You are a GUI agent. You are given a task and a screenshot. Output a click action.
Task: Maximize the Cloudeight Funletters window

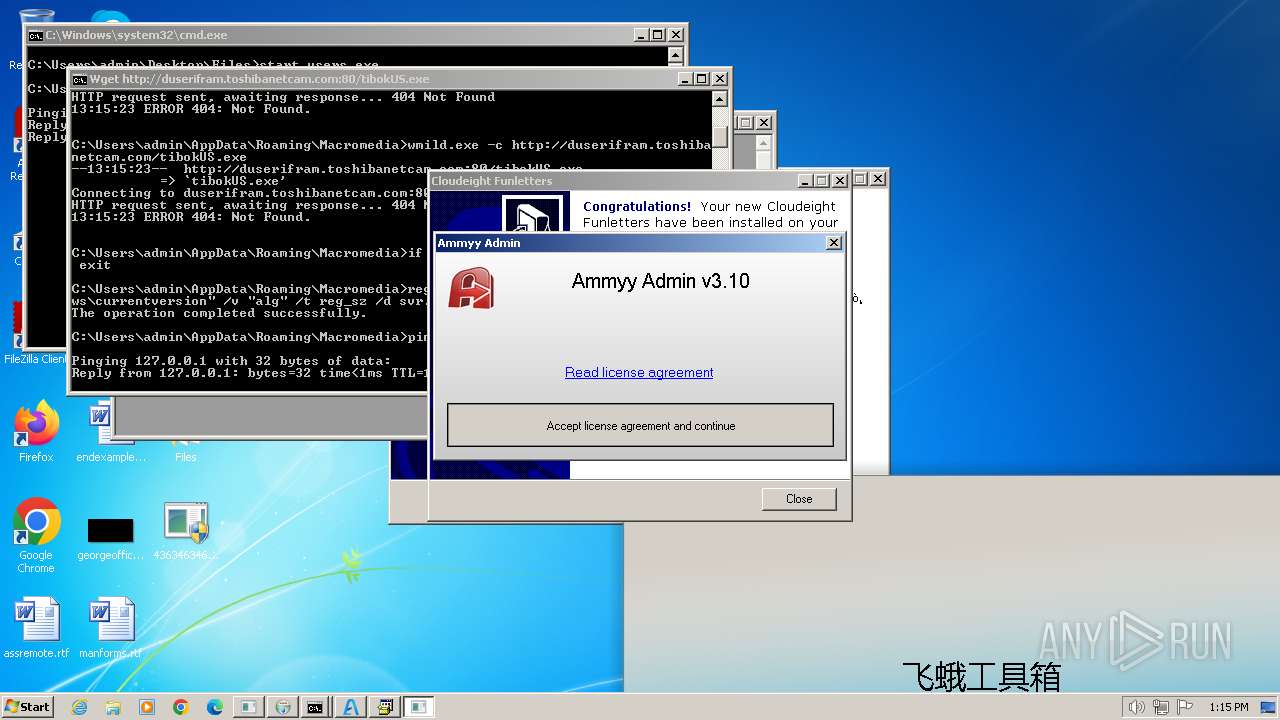[822, 181]
